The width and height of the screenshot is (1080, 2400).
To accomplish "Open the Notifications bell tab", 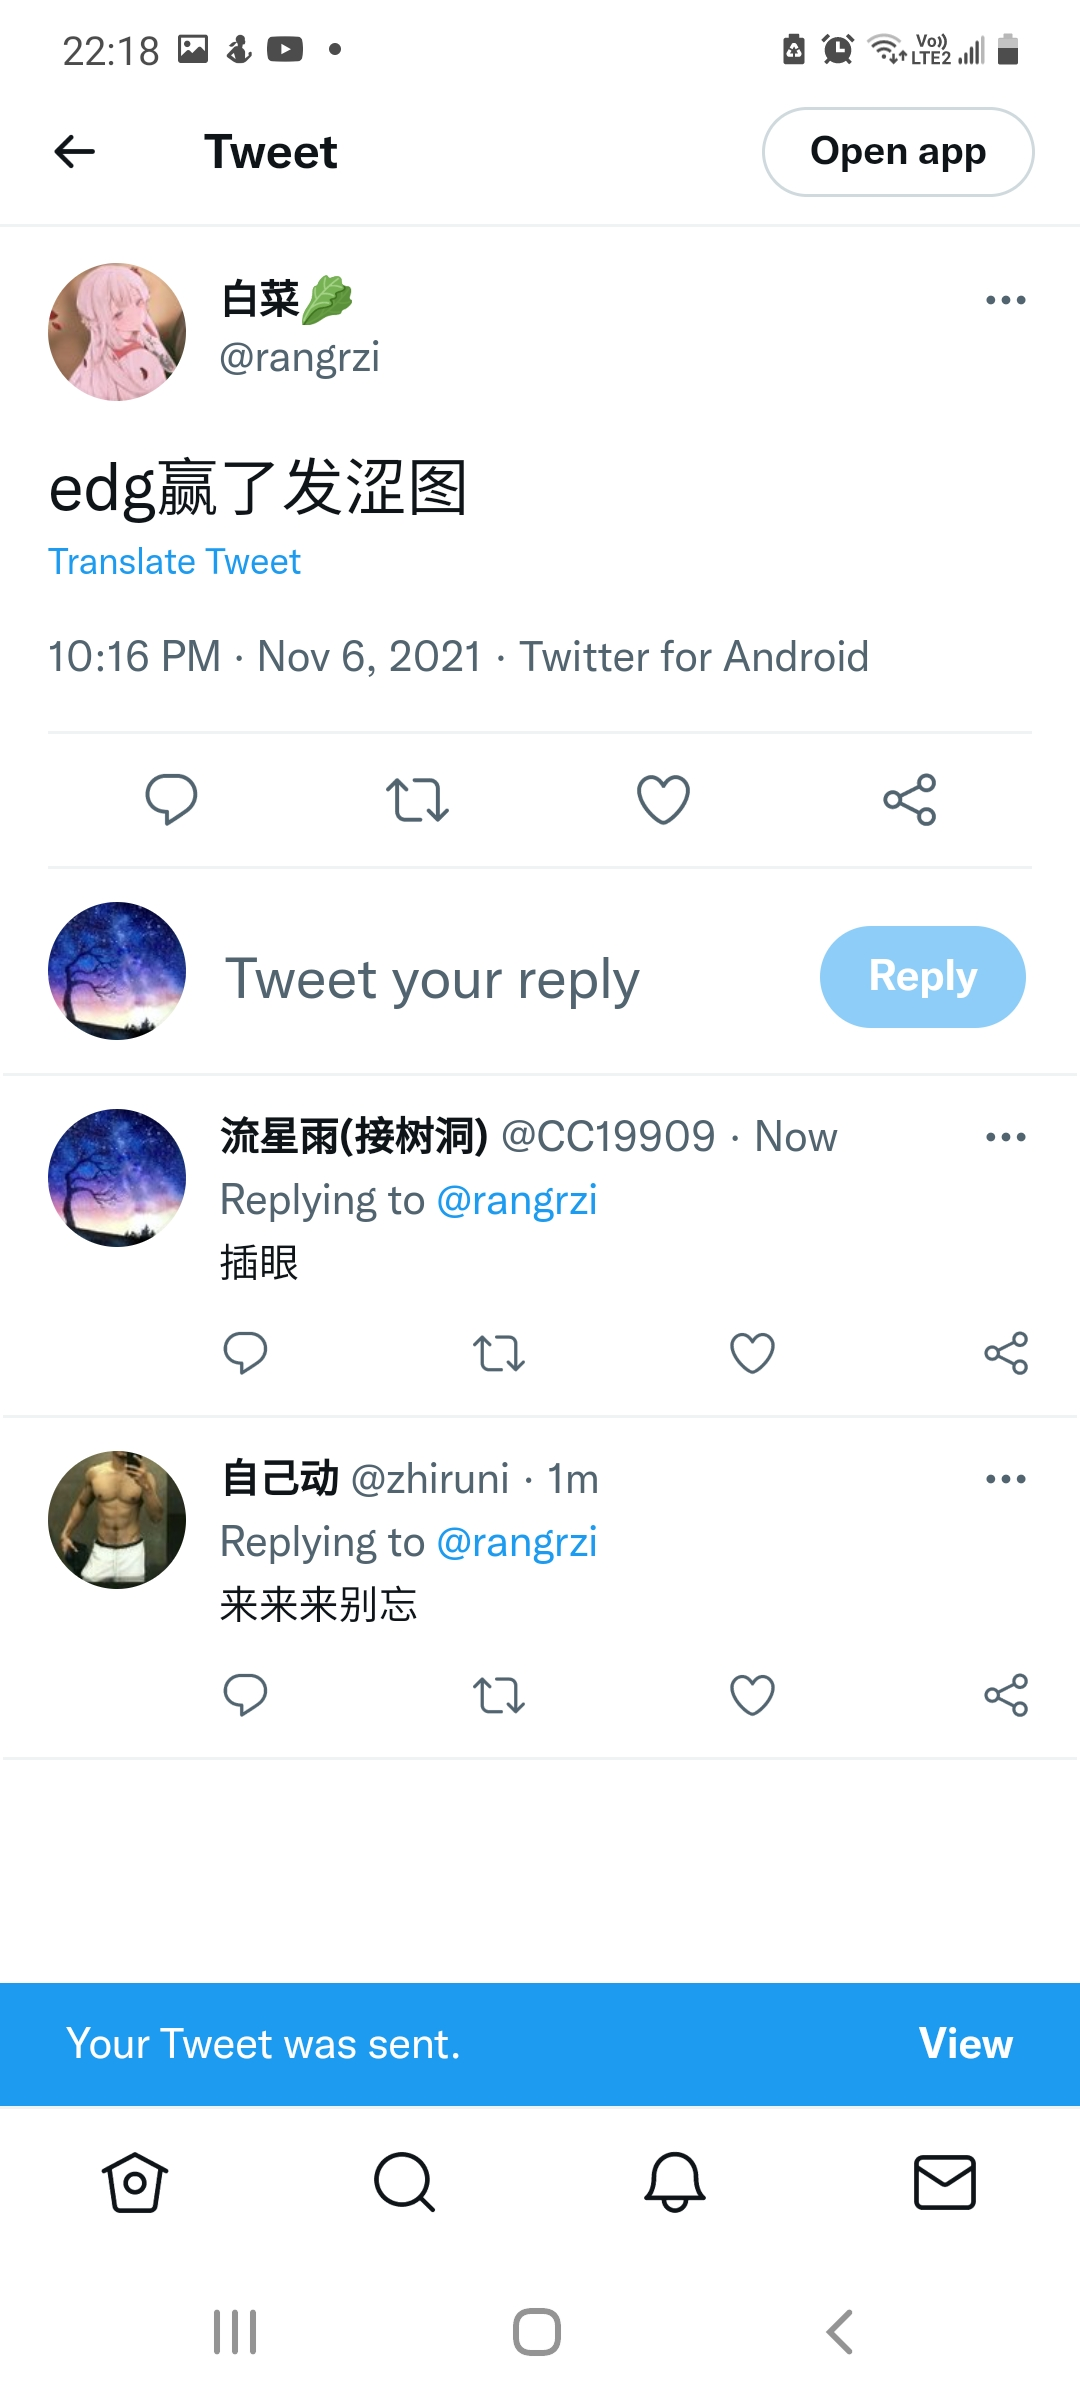I will (x=675, y=2182).
